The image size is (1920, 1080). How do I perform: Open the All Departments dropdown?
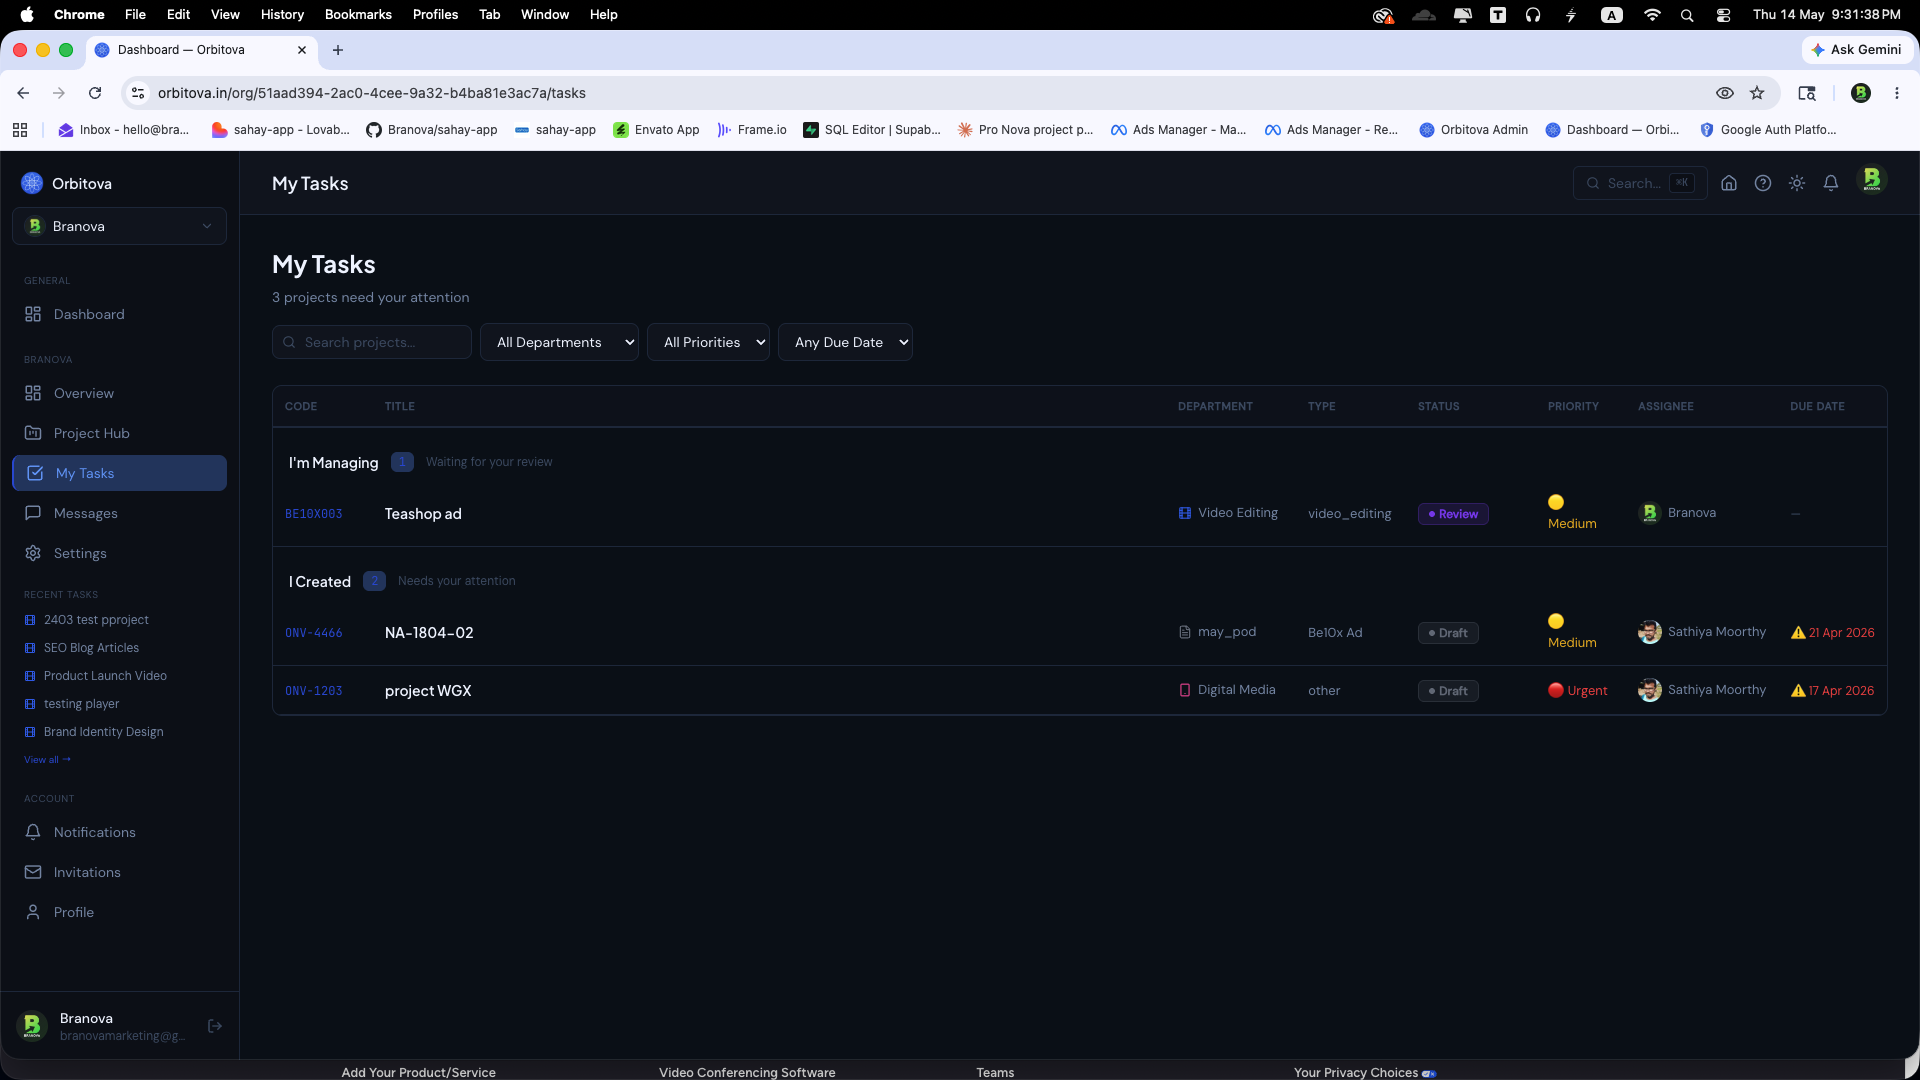point(559,342)
